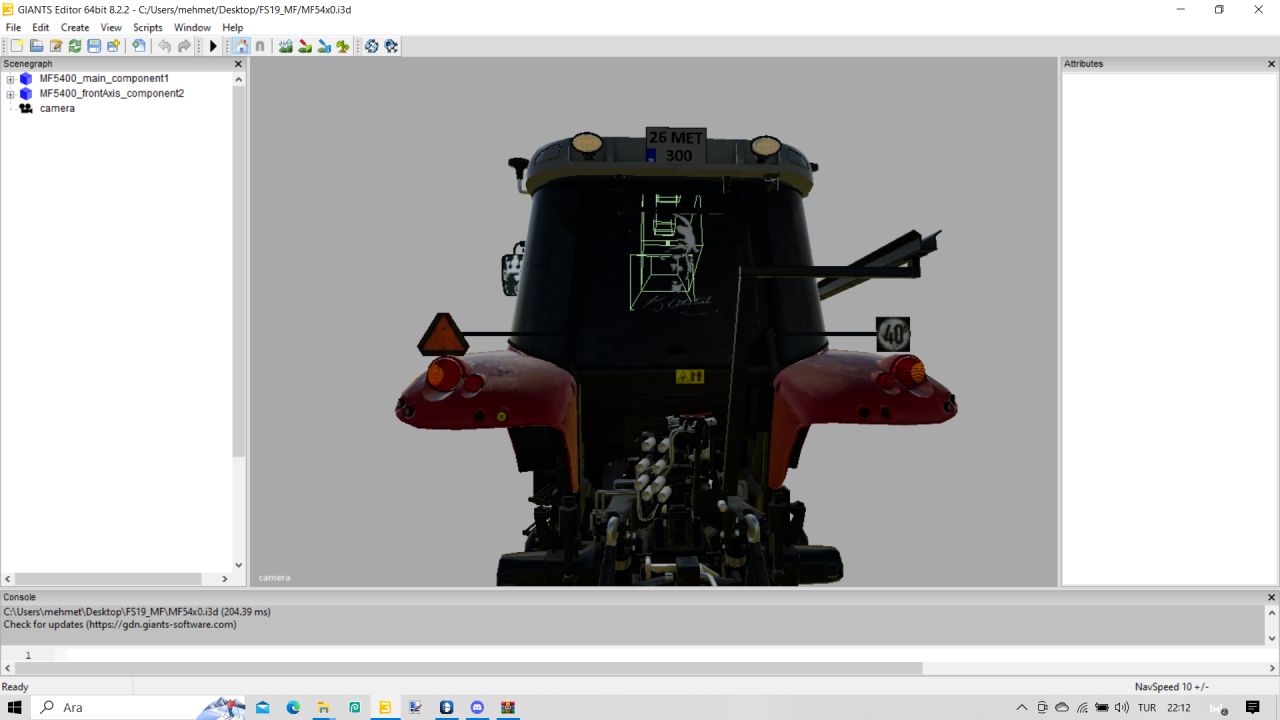
Task: Click the import document toolbar icon
Action: click(139, 46)
